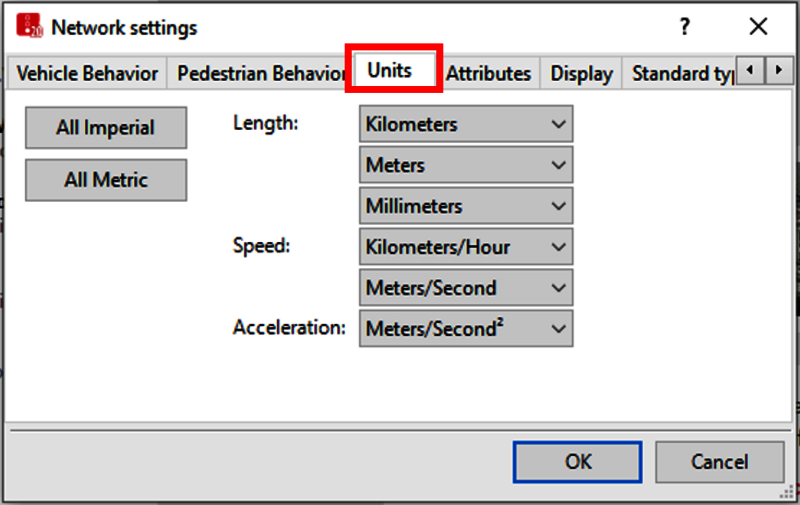Image resolution: width=800 pixels, height=505 pixels.
Task: Confirm settings with the OK button
Action: [578, 462]
